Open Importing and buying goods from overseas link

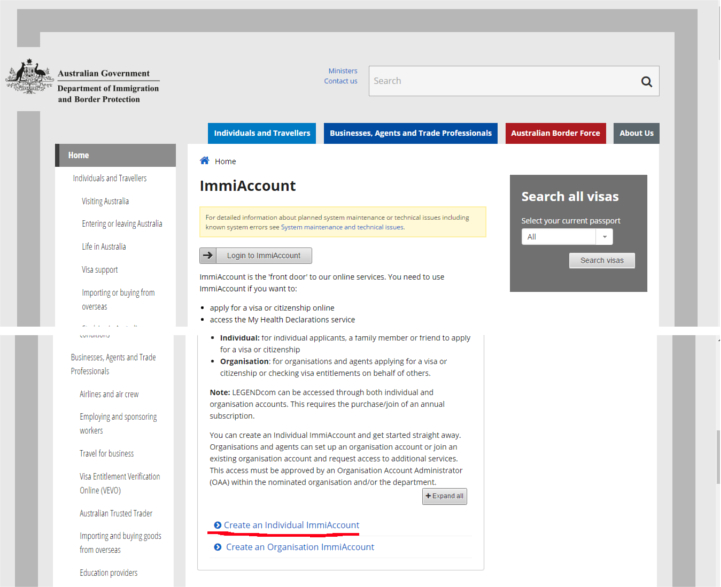click(120, 542)
